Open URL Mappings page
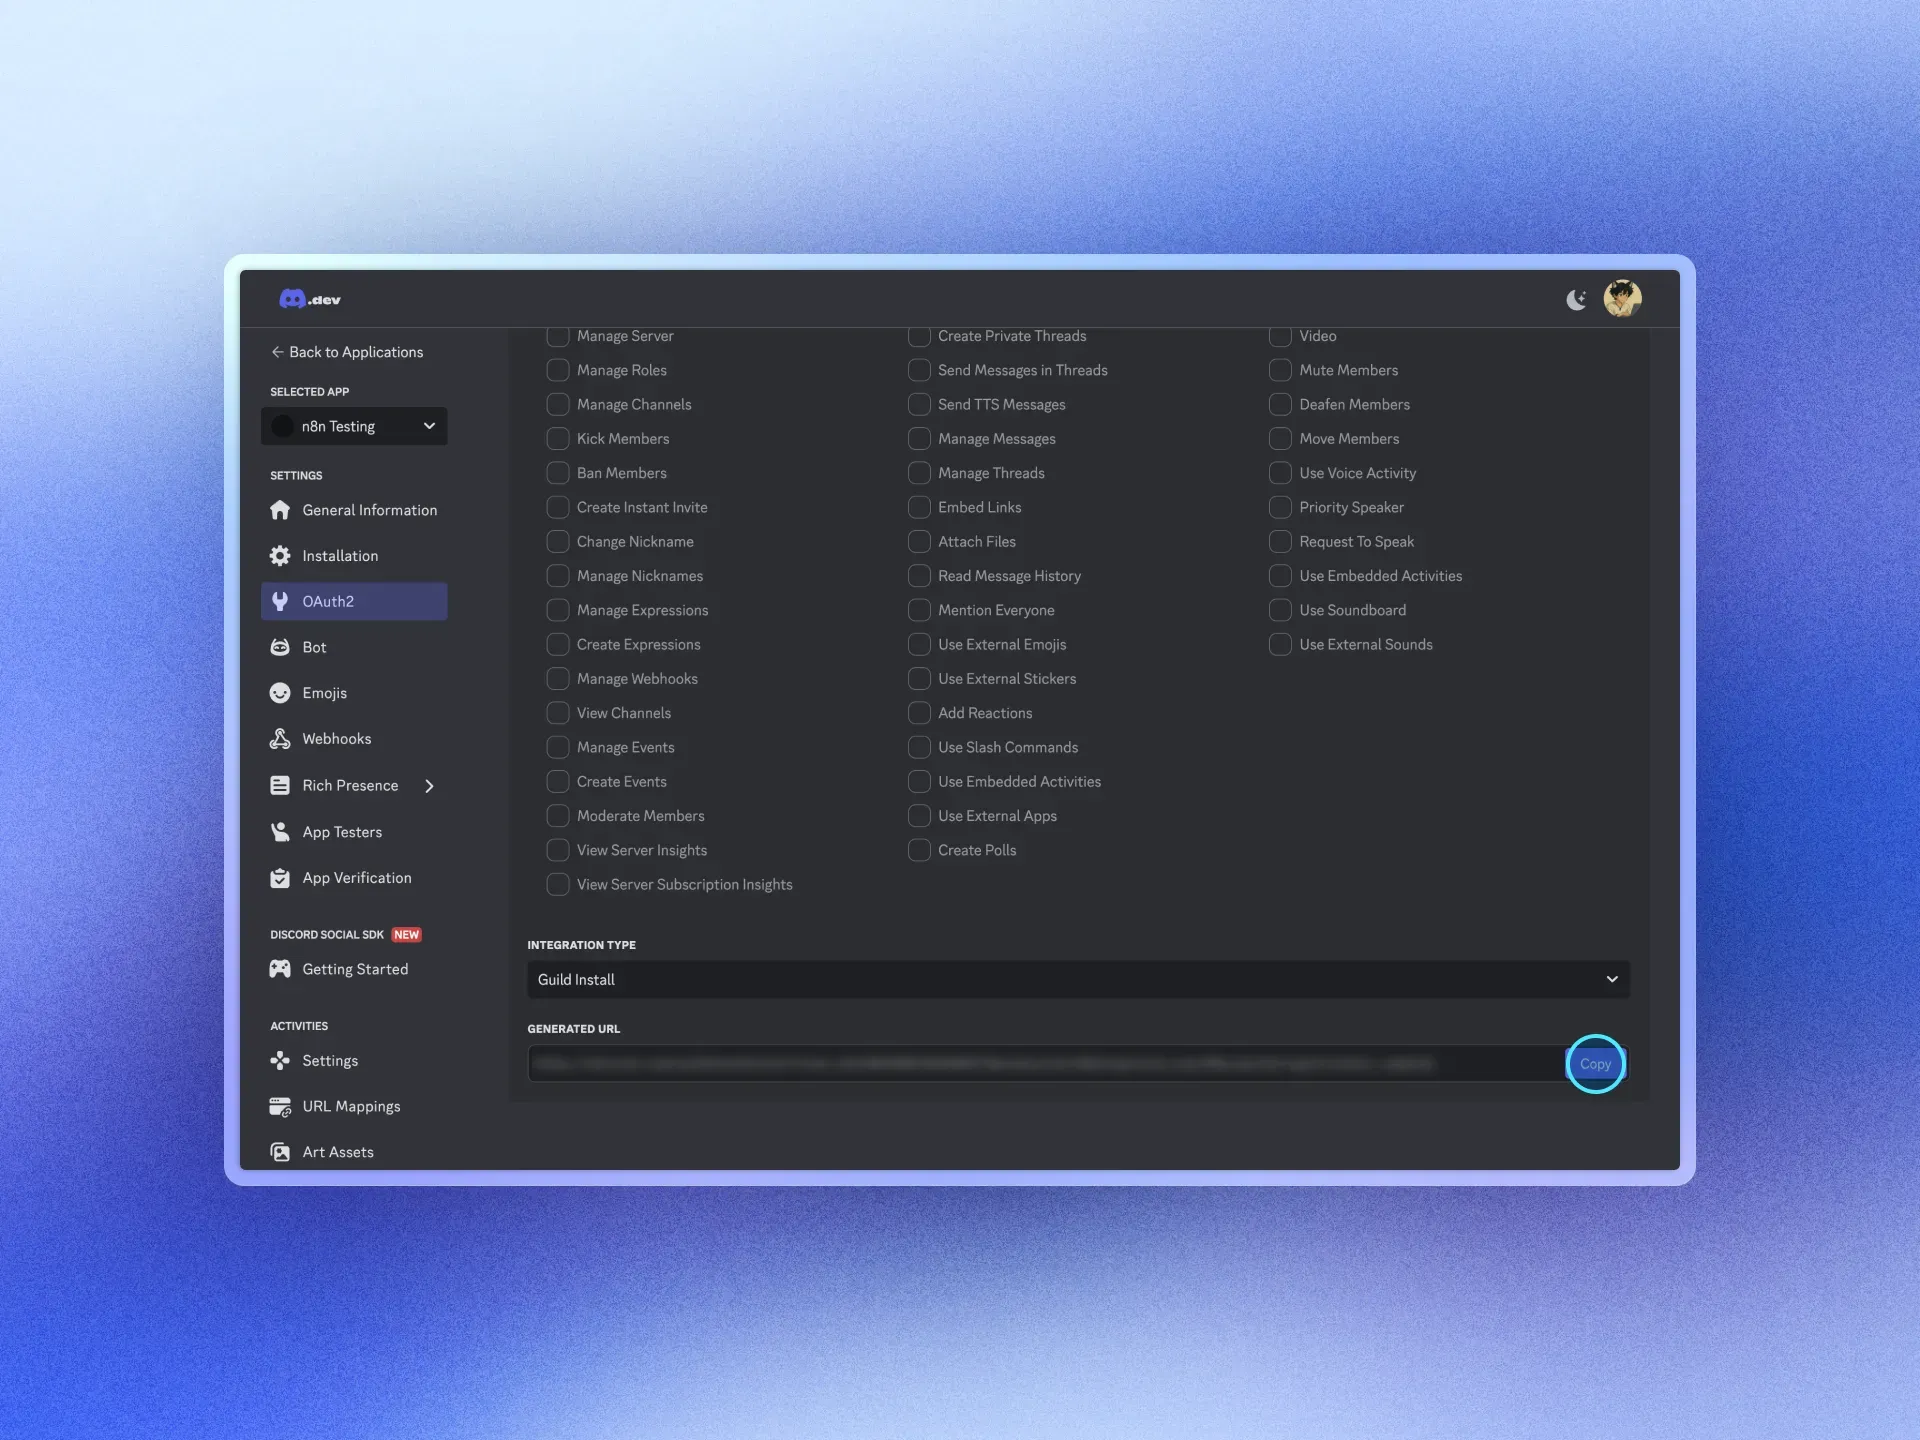 tap(354, 1107)
